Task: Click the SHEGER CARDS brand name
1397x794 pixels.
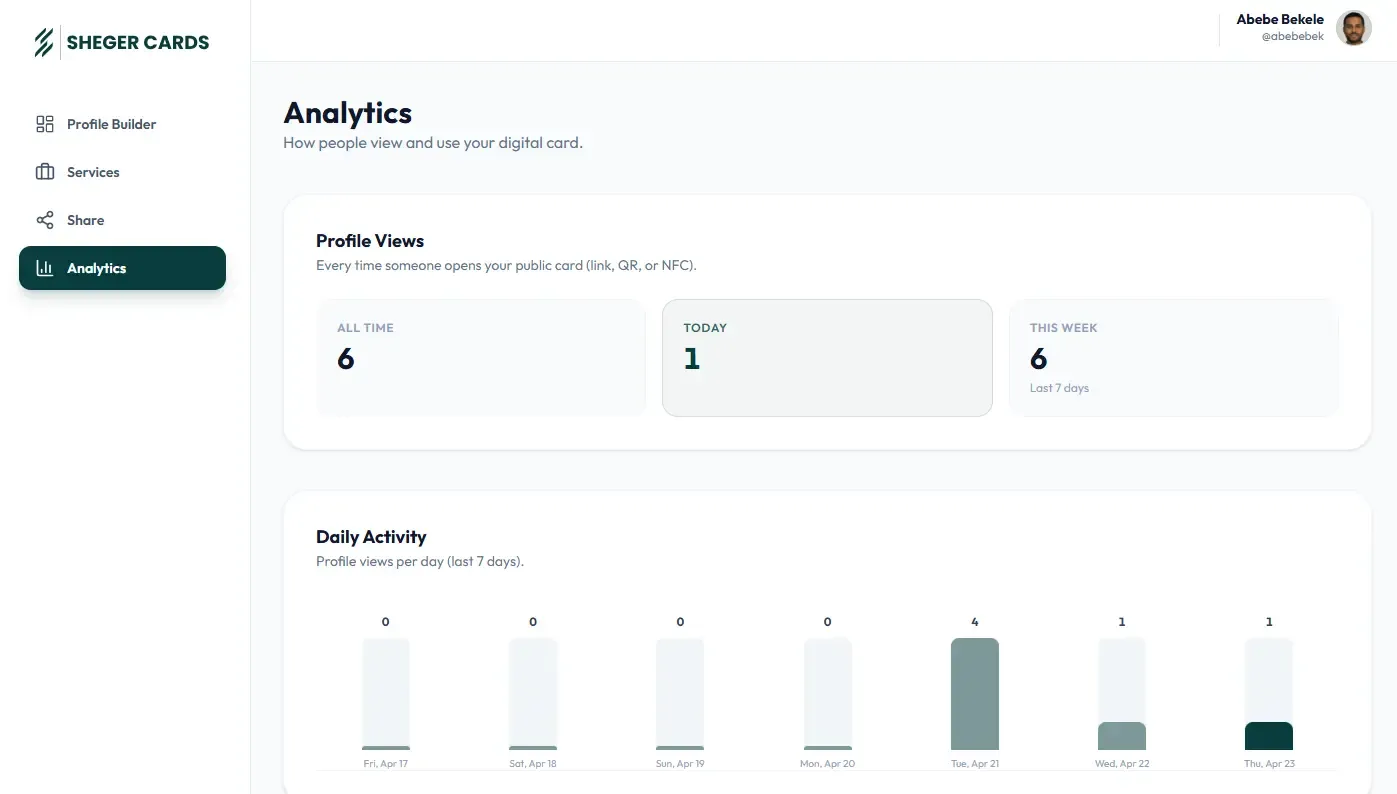Action: tap(138, 42)
